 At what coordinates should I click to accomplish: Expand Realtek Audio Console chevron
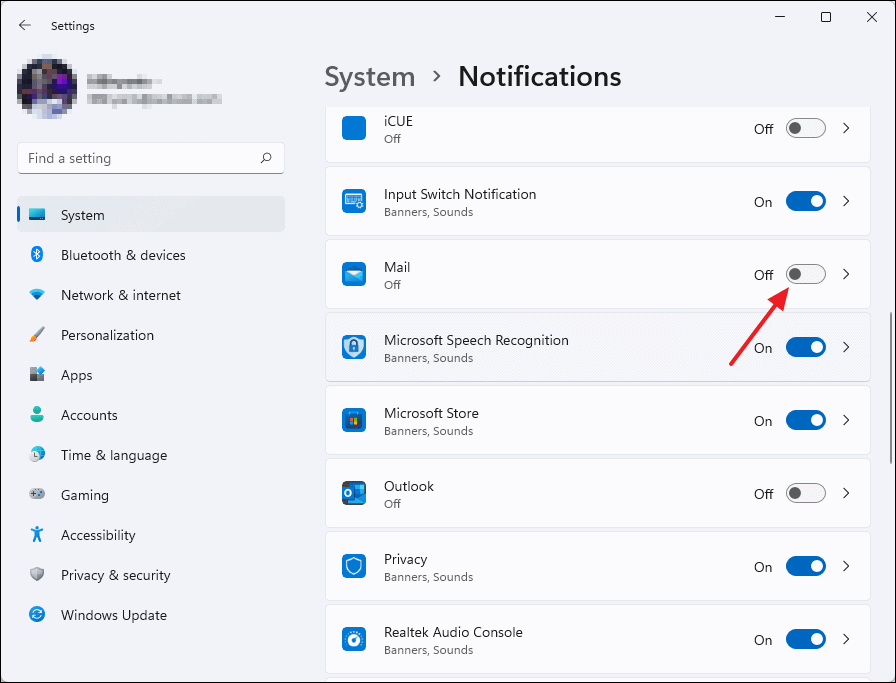(846, 639)
